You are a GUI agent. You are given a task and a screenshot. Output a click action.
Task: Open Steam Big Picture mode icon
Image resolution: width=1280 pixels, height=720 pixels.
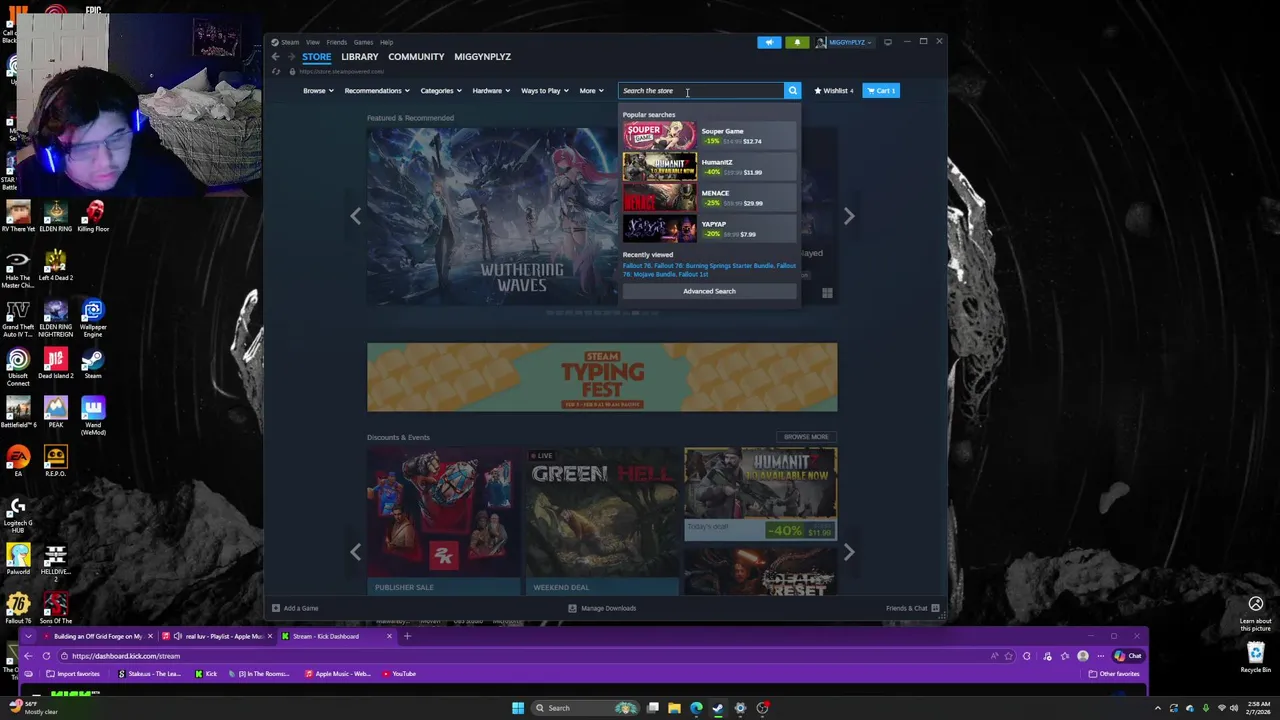888,42
